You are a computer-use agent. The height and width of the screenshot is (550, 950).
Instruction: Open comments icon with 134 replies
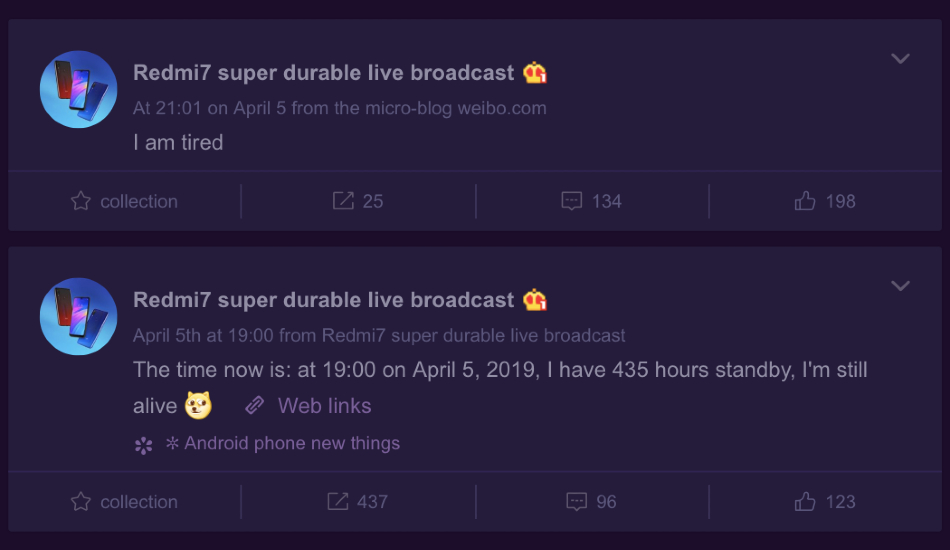click(x=571, y=201)
